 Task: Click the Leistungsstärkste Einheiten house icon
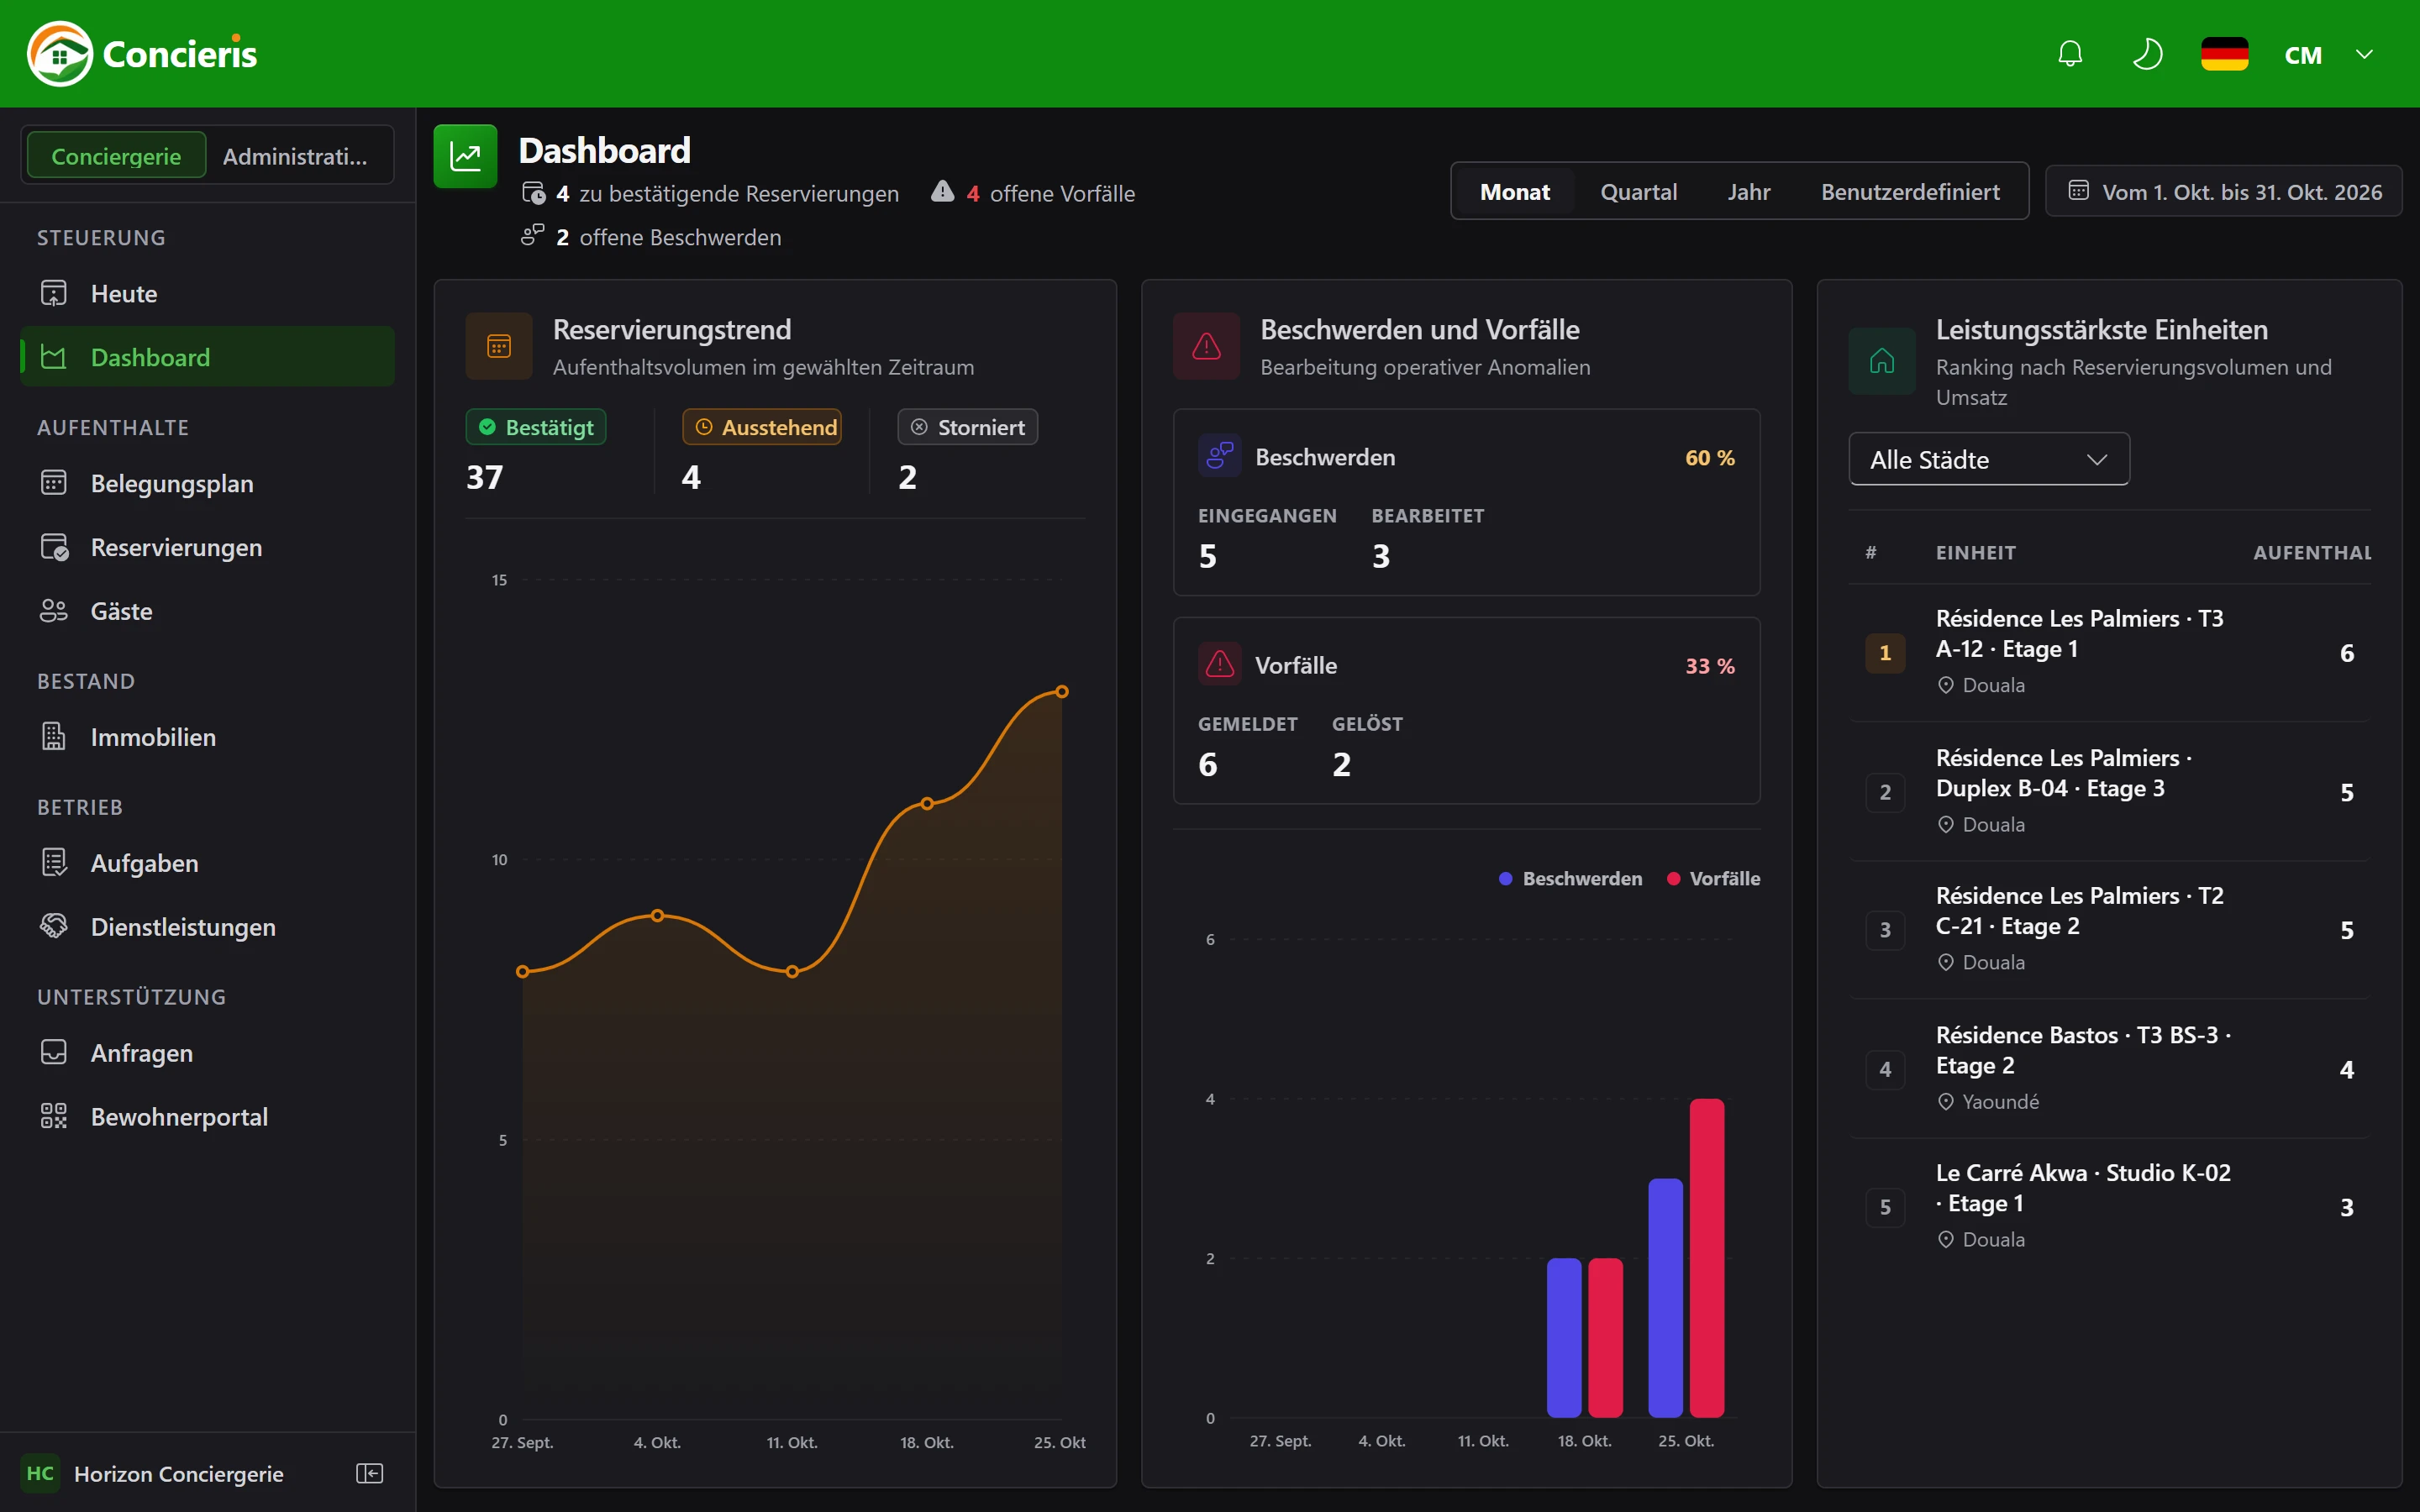point(1881,361)
